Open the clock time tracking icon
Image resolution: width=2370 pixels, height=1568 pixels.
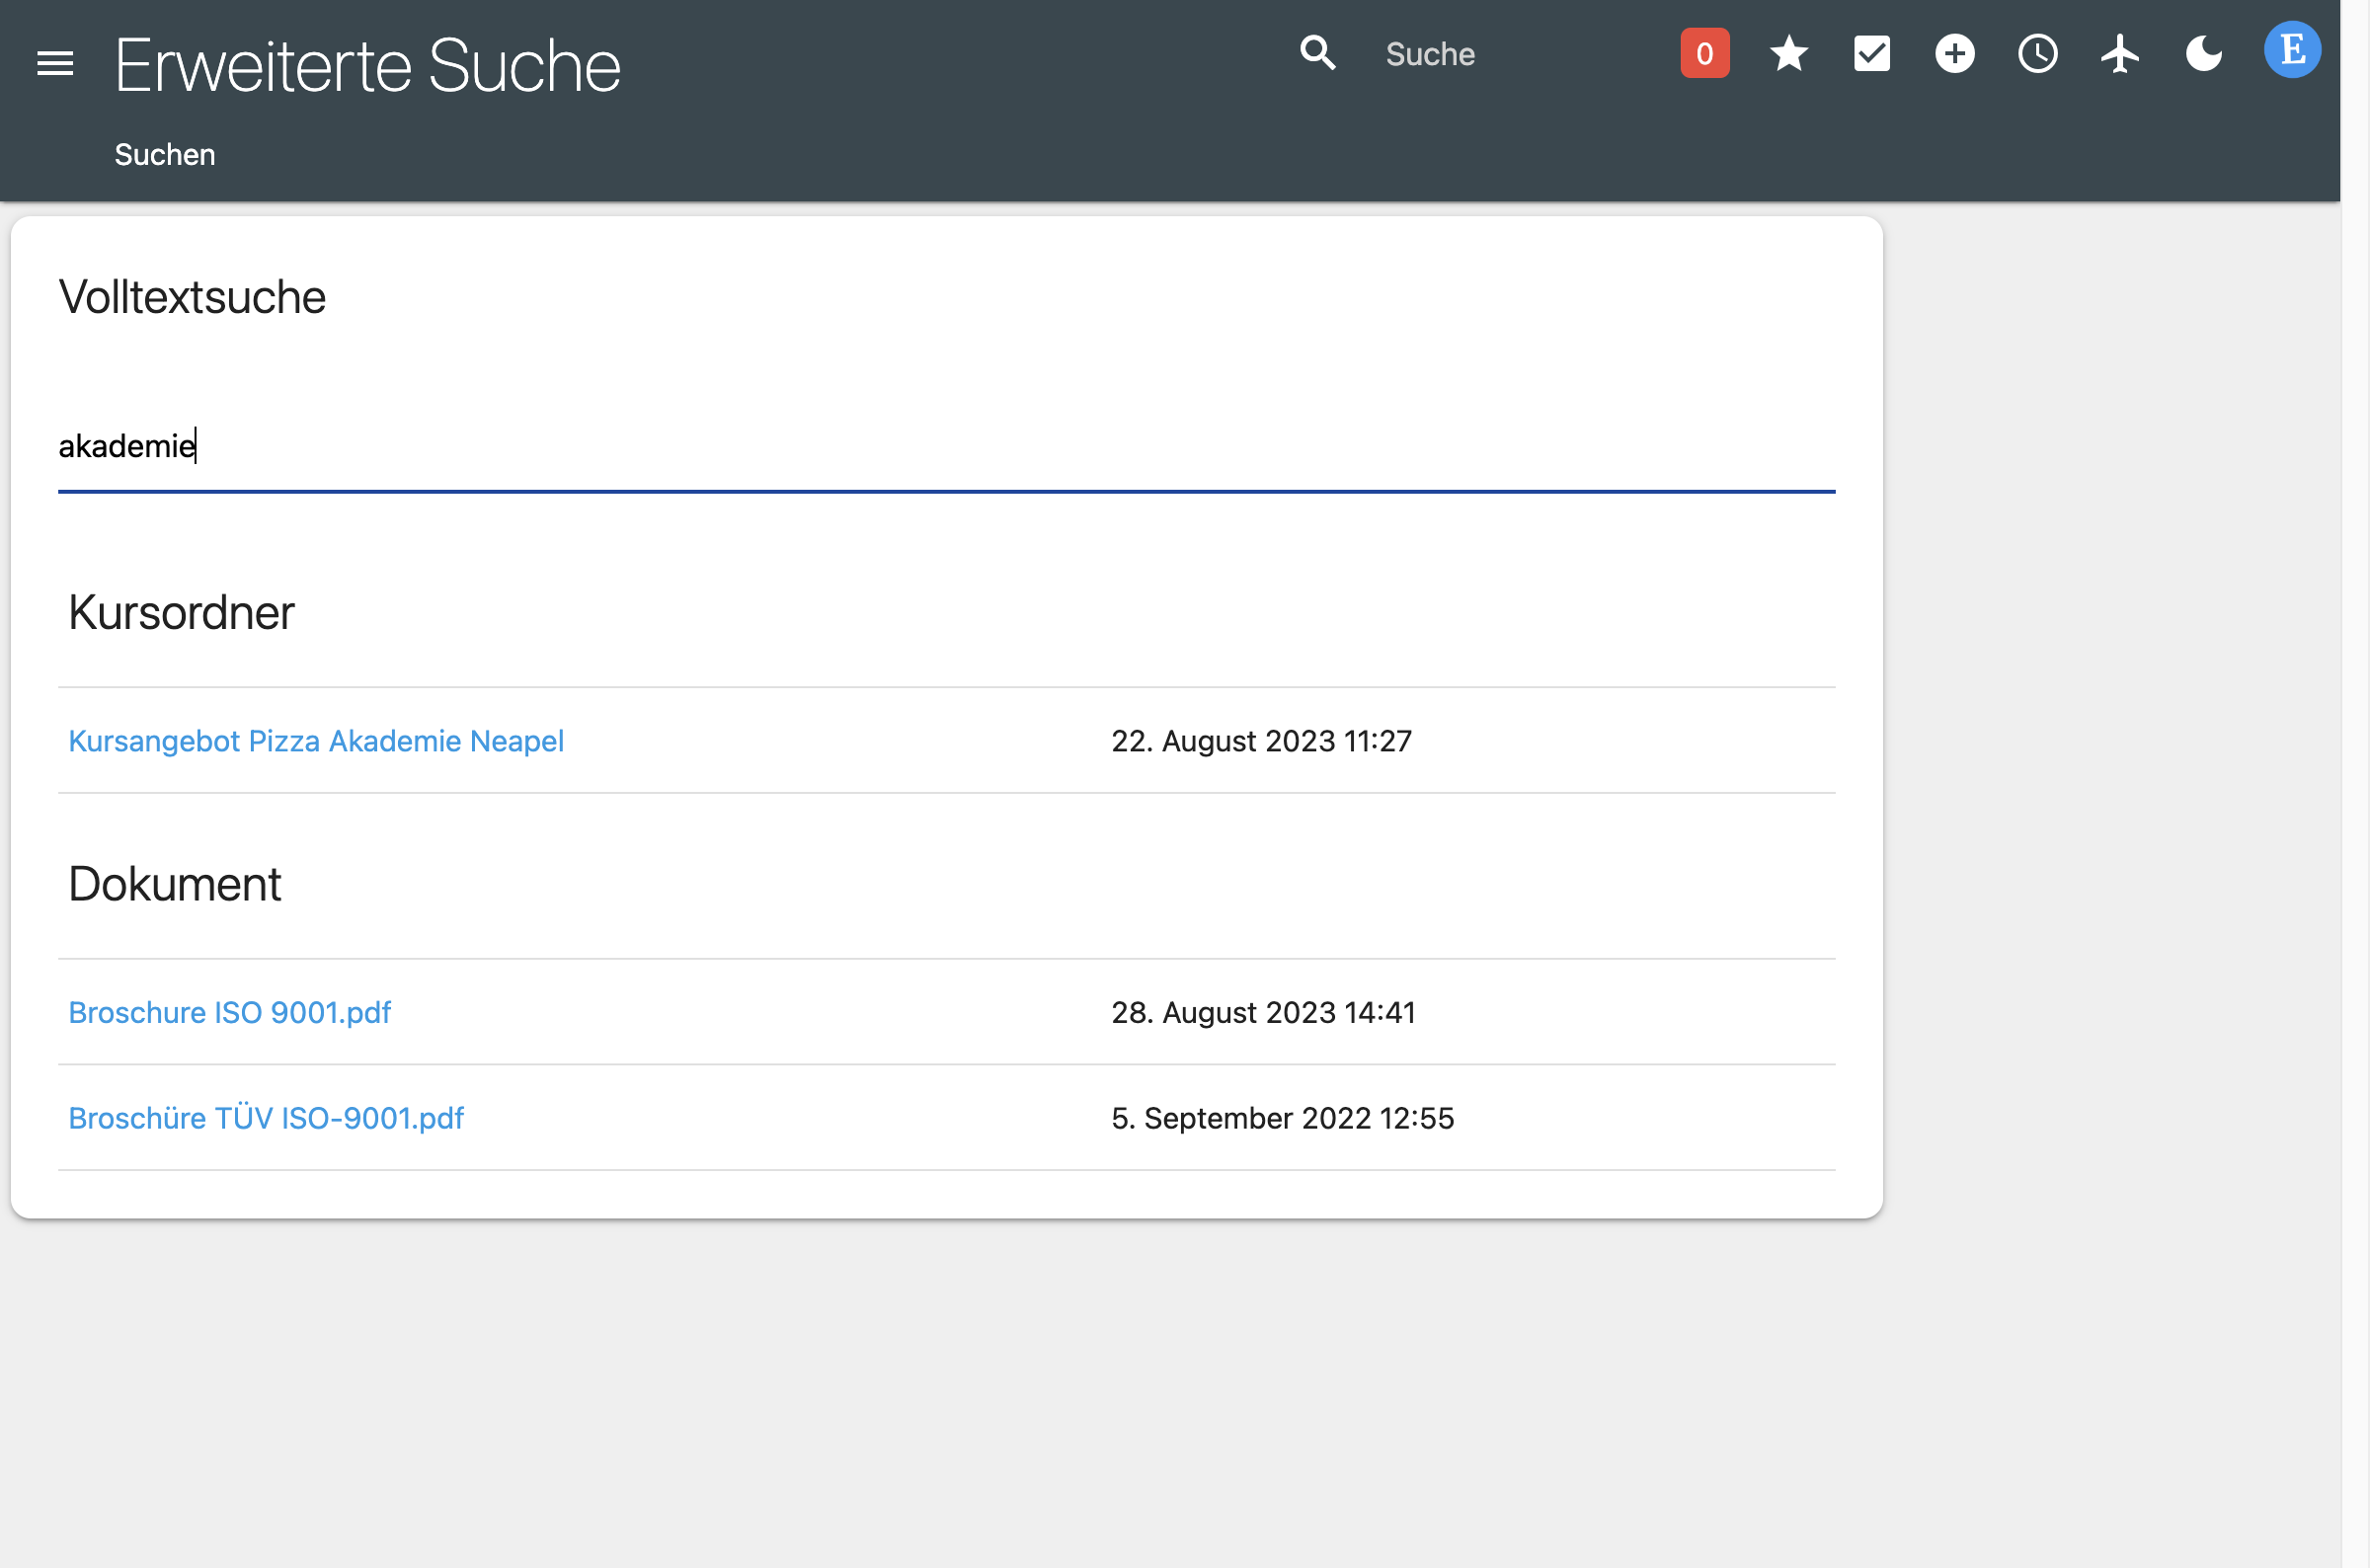pyautogui.click(x=2038, y=54)
